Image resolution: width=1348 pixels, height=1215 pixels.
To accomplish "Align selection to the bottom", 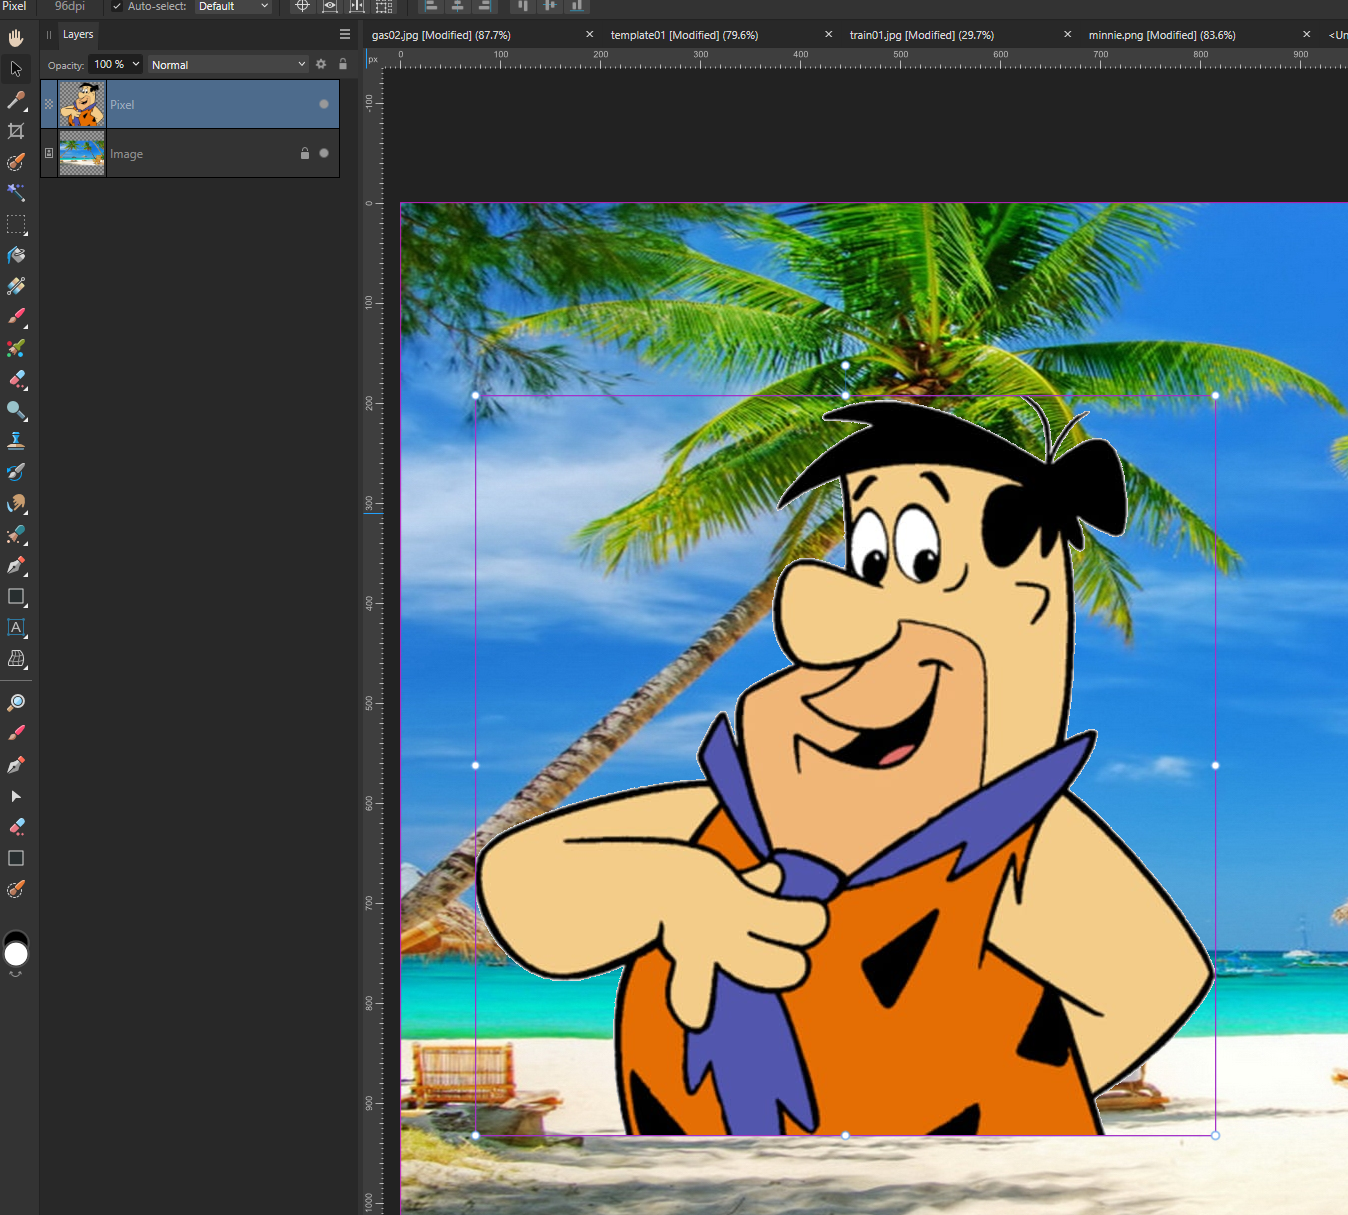I will tap(577, 6).
